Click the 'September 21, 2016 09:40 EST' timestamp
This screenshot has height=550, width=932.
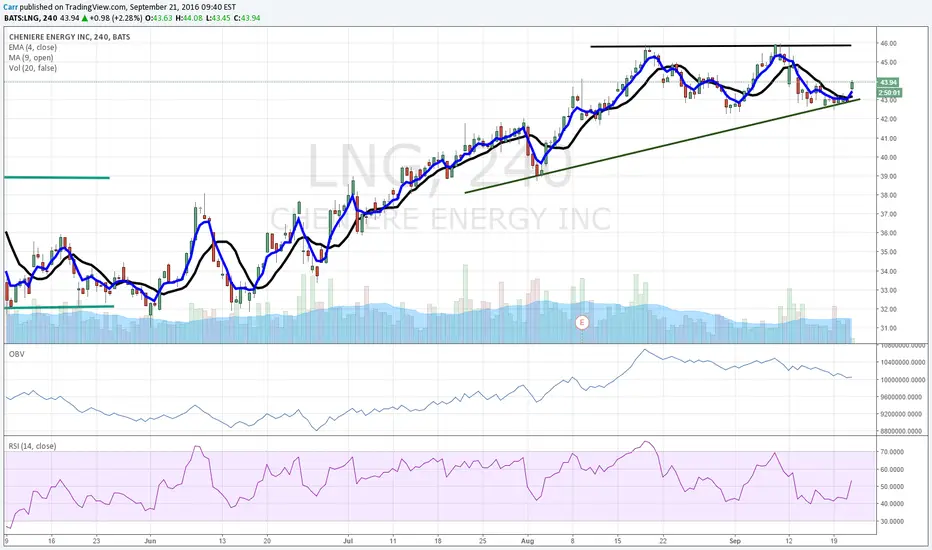tap(183, 7)
